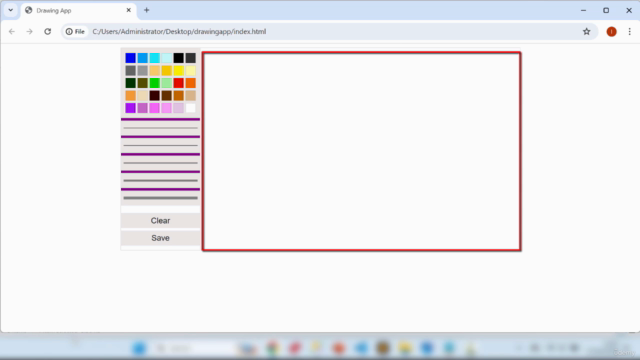Choose the pale yellow color swatch
The image size is (640, 360).
click(191, 71)
